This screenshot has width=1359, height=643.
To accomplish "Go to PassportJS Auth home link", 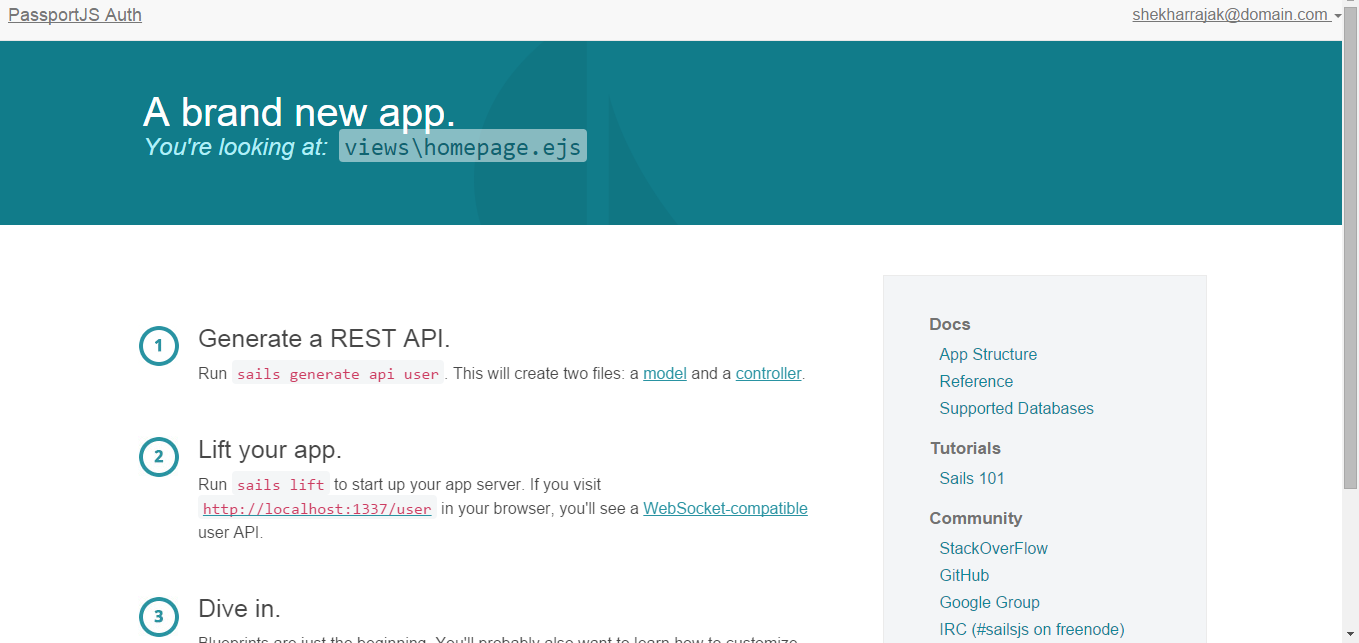I will pos(75,15).
